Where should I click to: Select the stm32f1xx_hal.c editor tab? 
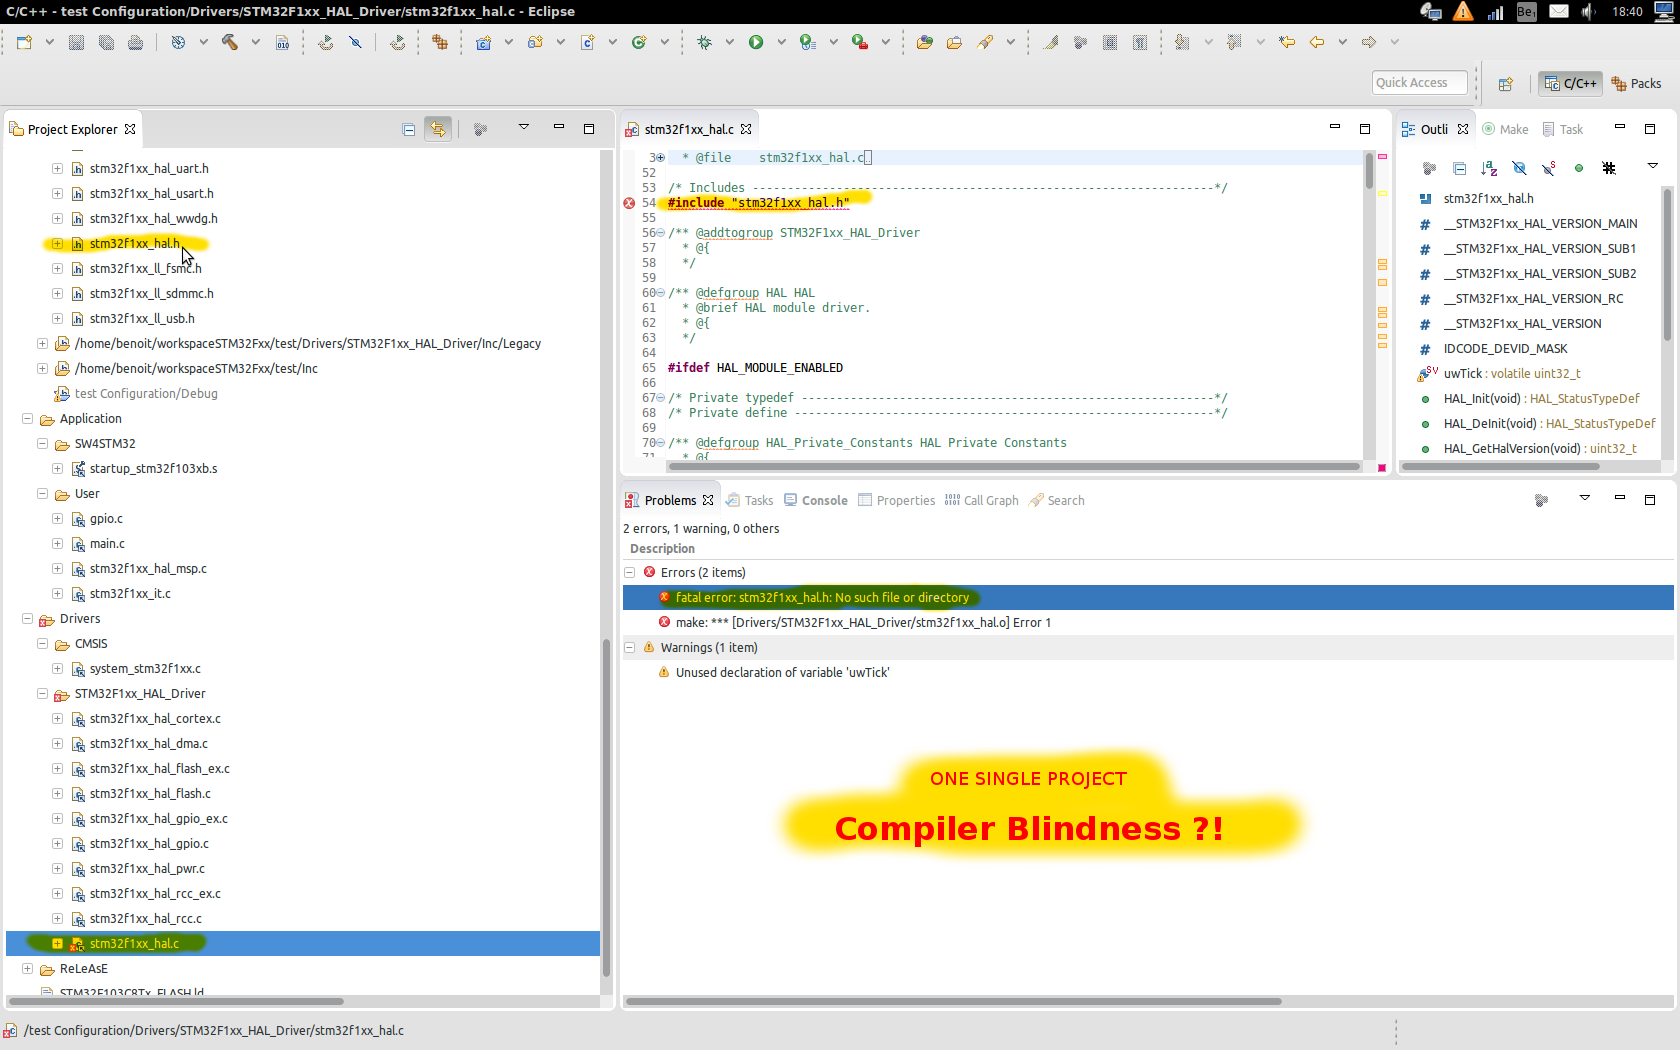pyautogui.click(x=688, y=130)
